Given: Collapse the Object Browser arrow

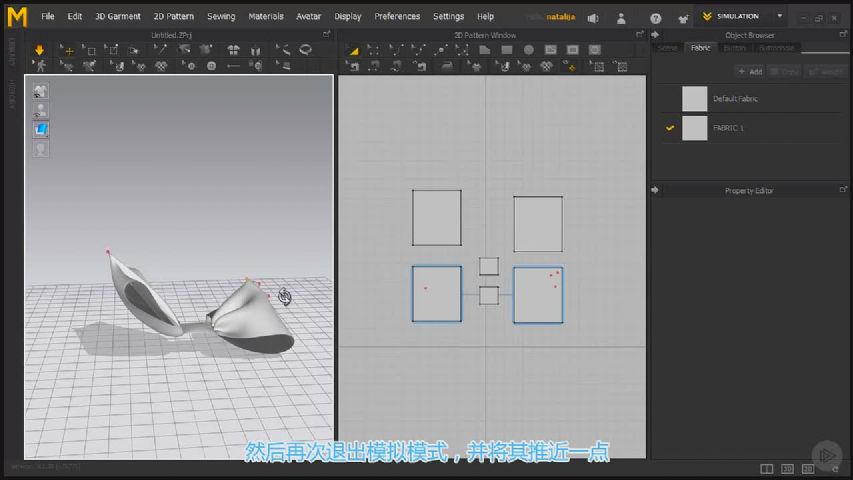Looking at the screenshot, I should tap(655, 35).
